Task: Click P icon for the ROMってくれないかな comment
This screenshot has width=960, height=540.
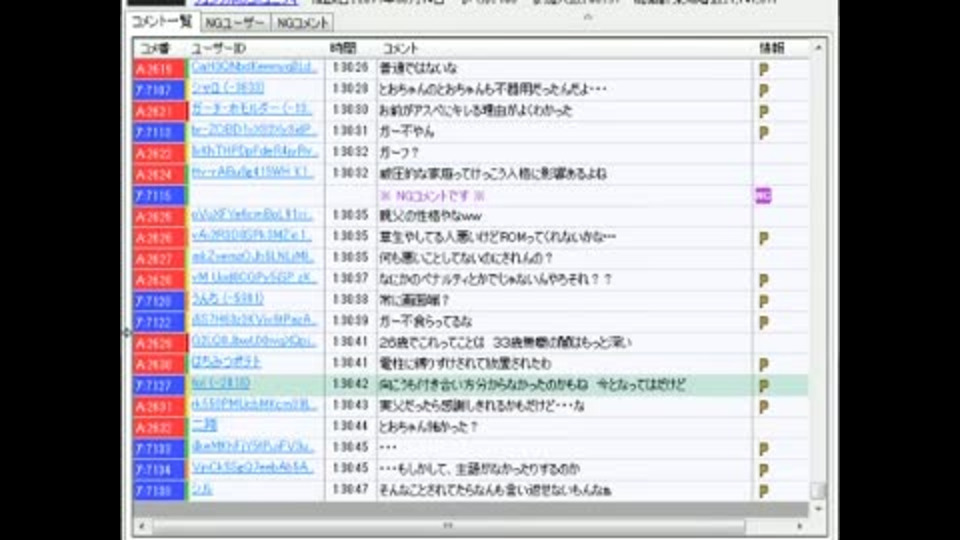Action: (763, 238)
